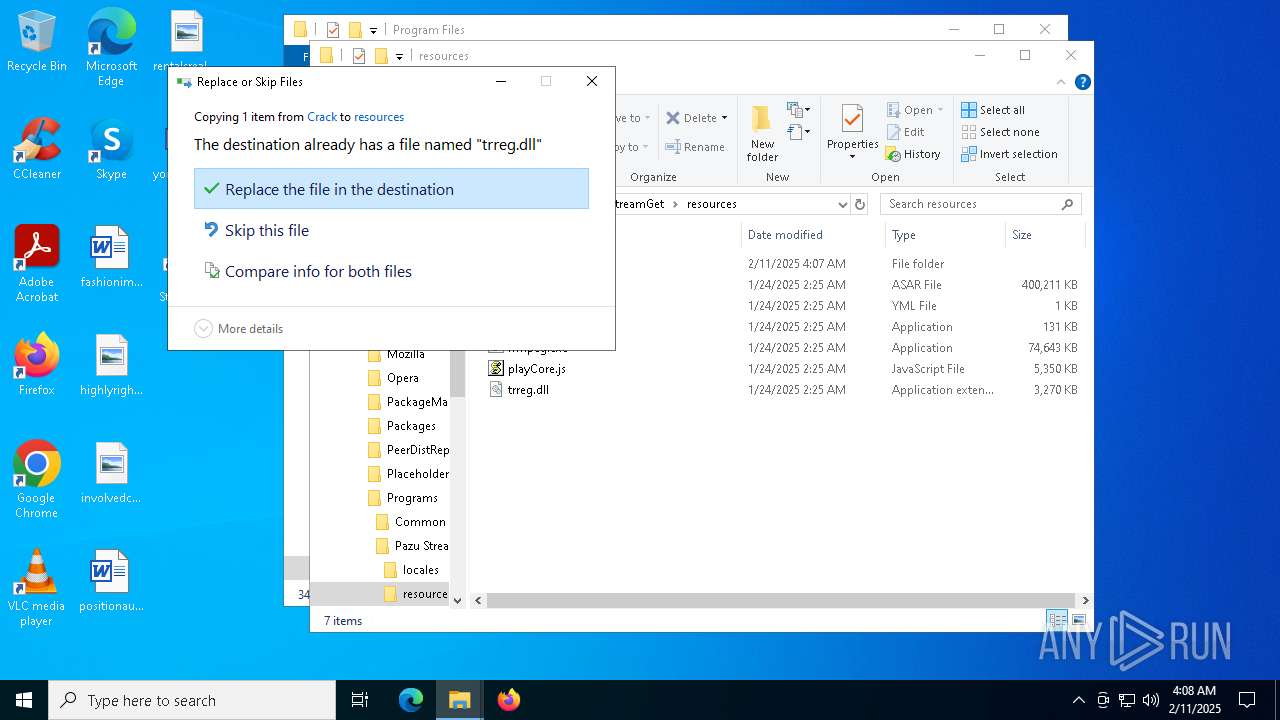
Task: Select the playCore.js file
Action: point(536,369)
